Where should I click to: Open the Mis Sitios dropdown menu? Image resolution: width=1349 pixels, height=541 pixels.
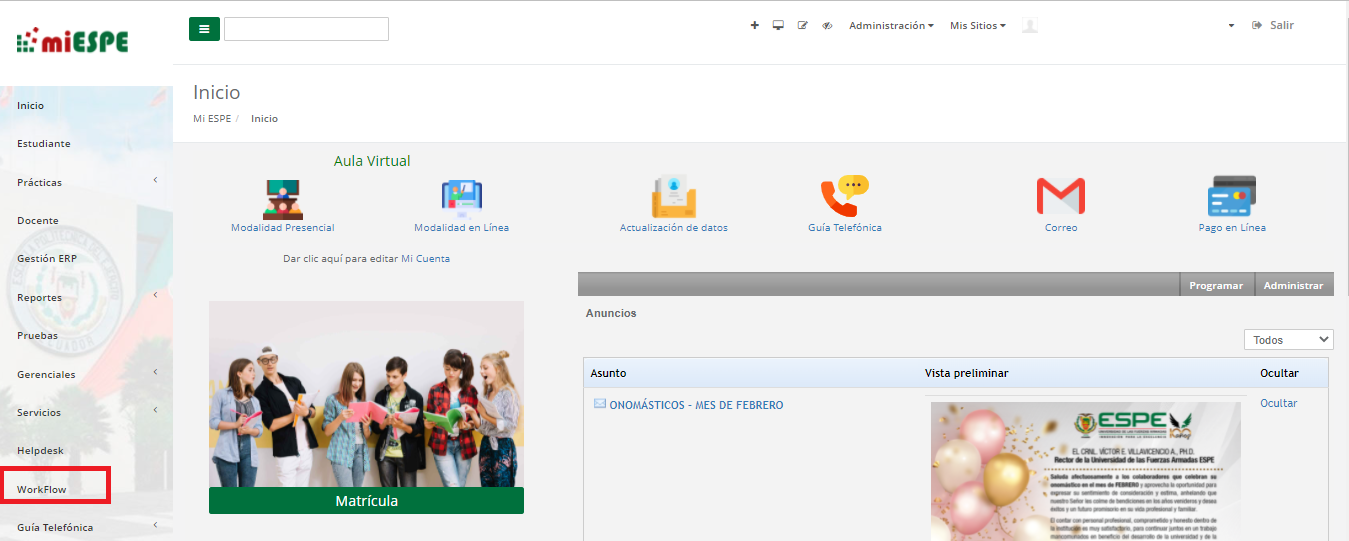click(977, 26)
